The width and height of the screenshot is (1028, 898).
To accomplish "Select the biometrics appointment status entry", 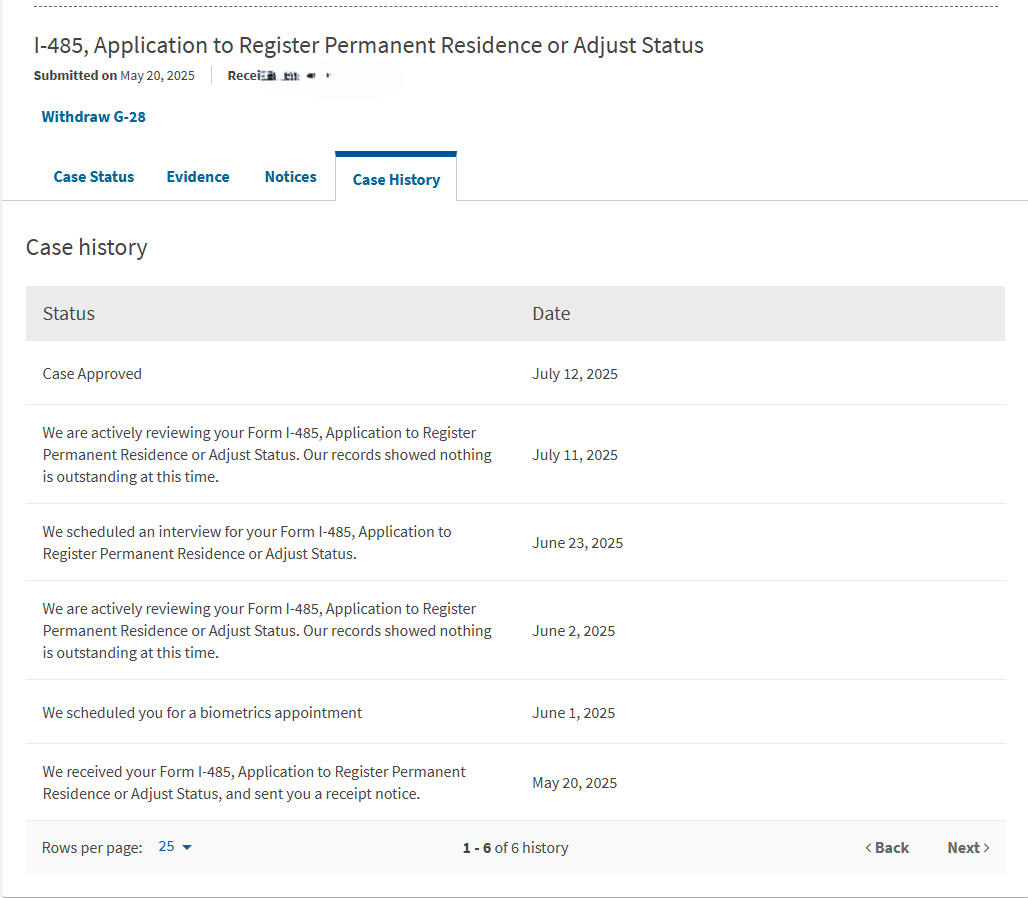I will click(x=202, y=713).
